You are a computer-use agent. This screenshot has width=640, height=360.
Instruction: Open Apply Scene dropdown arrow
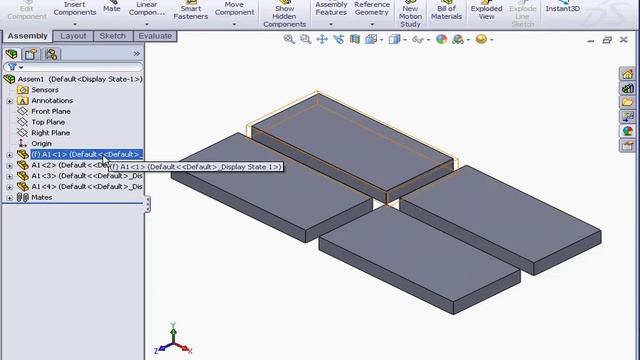click(468, 40)
